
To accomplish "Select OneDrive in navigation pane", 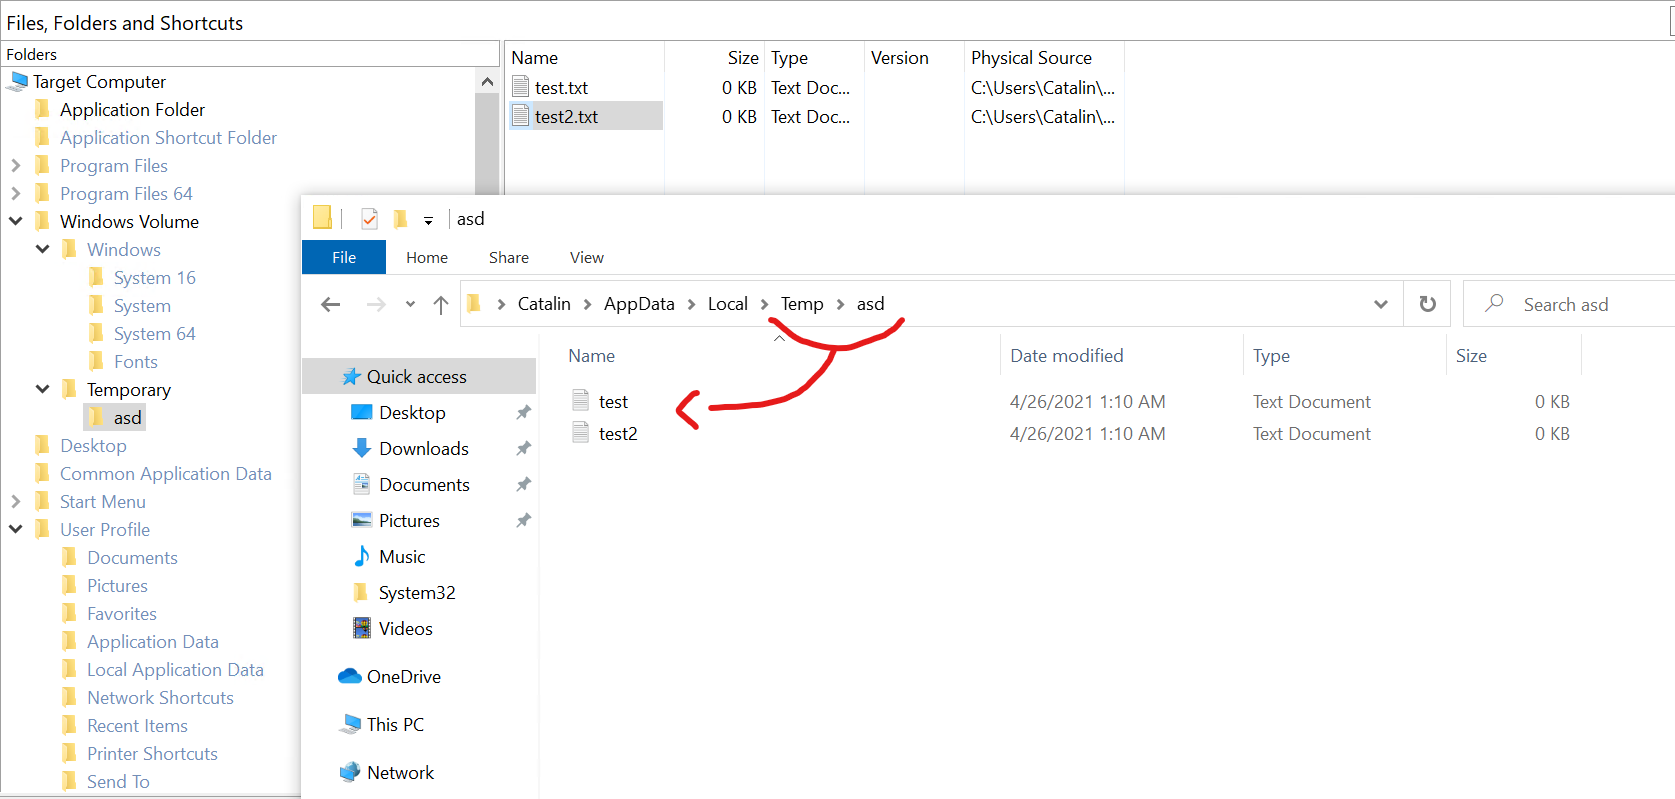I will (404, 677).
